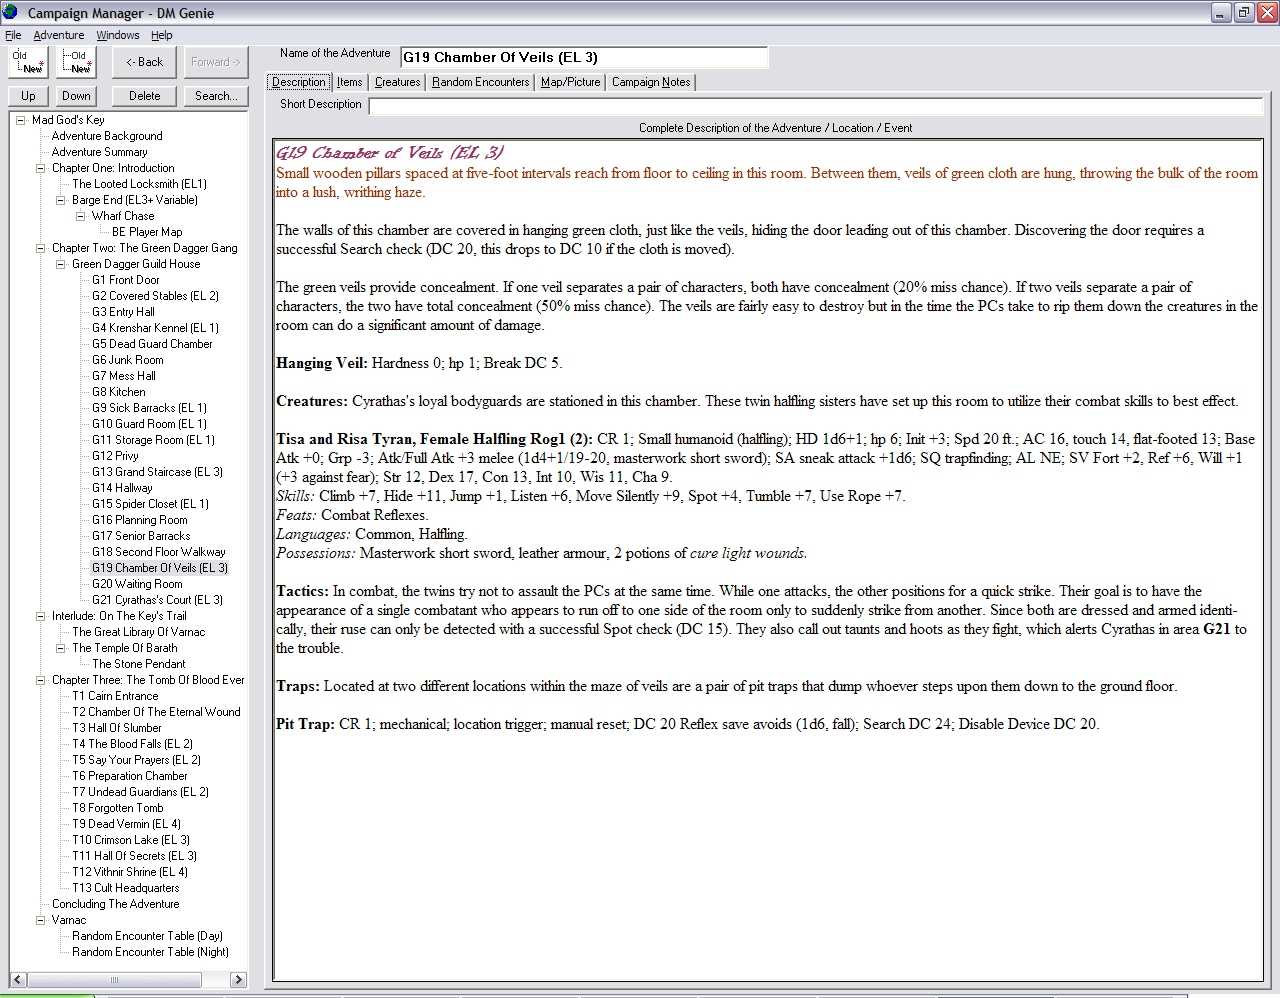The width and height of the screenshot is (1280, 998).
Task: Move entry with the Down button
Action: 76,96
